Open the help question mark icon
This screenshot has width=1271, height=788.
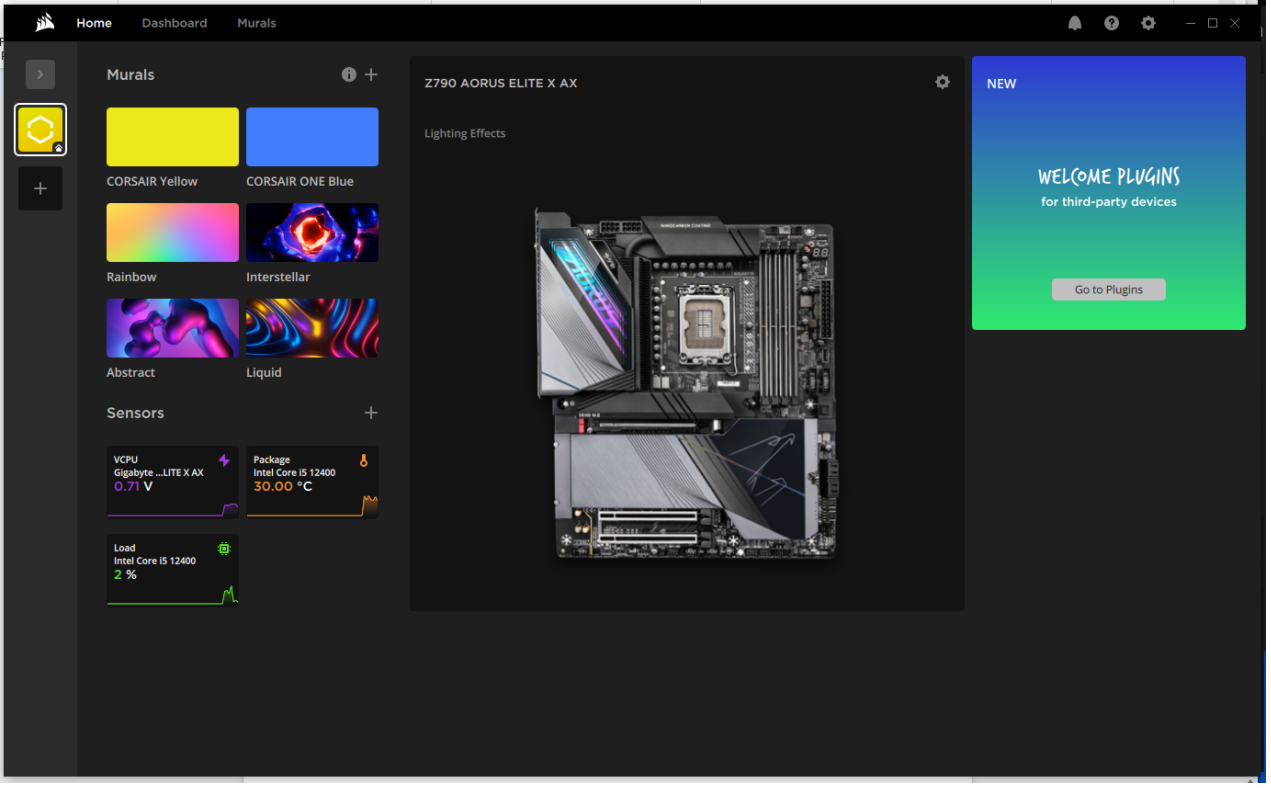coord(1111,23)
